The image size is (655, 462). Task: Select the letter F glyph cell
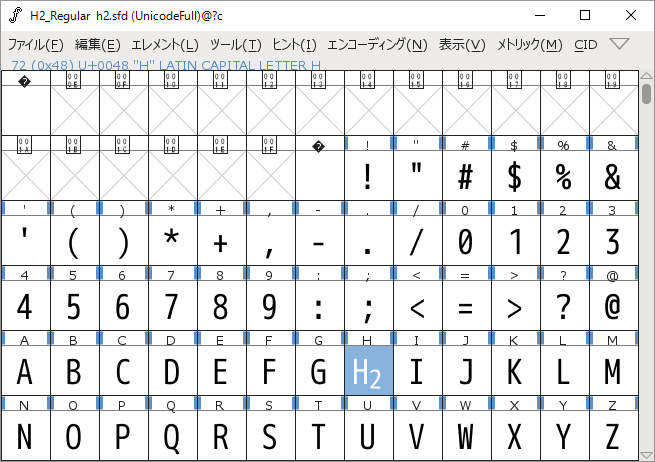pos(271,371)
